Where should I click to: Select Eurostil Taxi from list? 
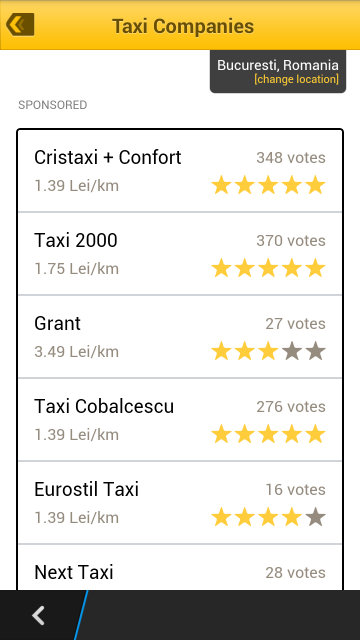180,502
